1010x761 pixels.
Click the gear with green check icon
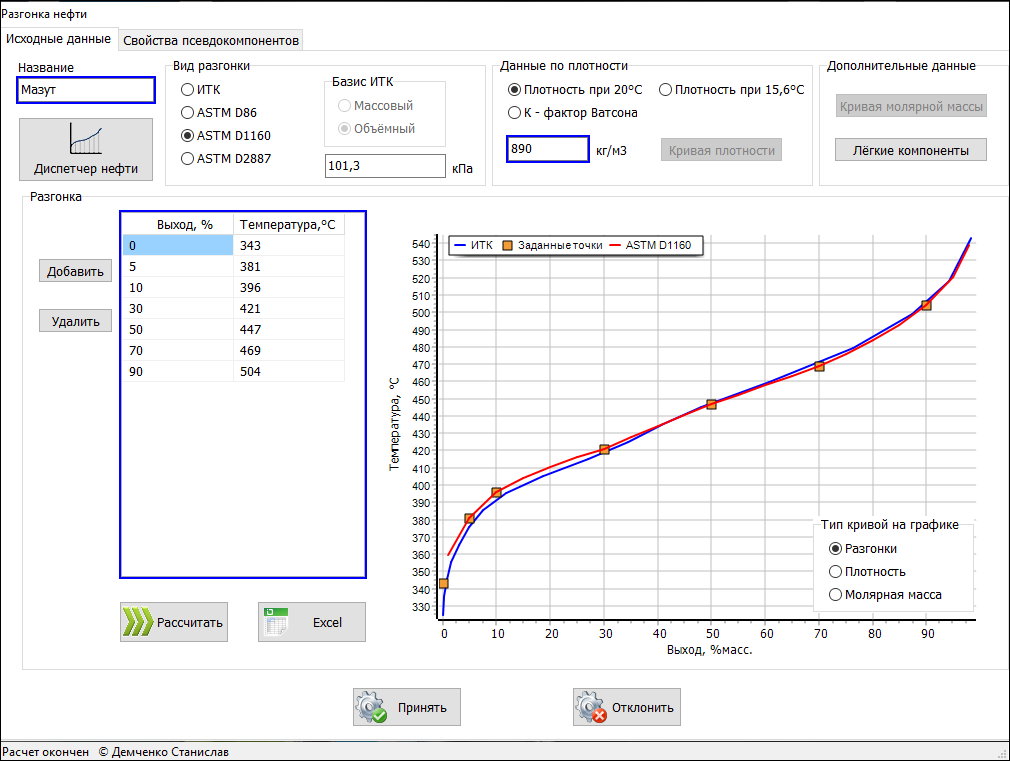click(x=371, y=707)
